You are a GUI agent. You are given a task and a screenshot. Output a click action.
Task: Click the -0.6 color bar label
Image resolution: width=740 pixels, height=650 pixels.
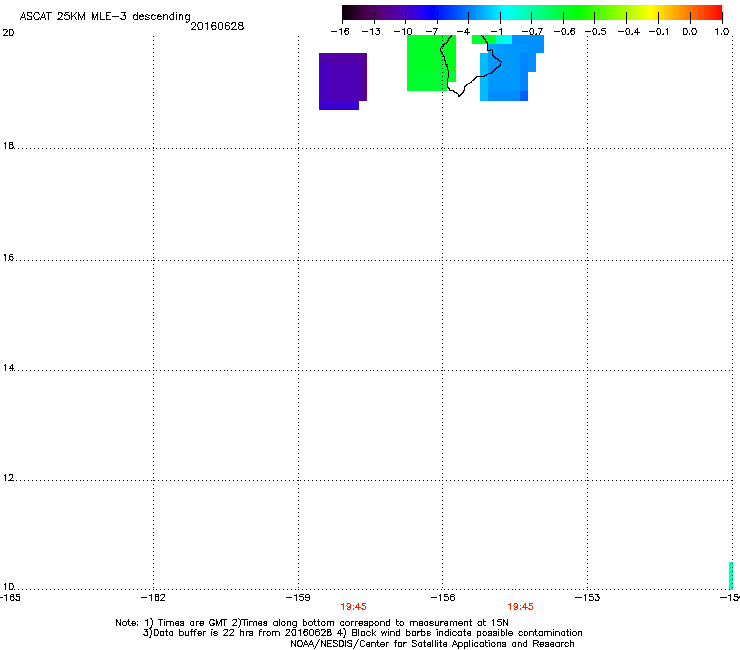coord(564,32)
